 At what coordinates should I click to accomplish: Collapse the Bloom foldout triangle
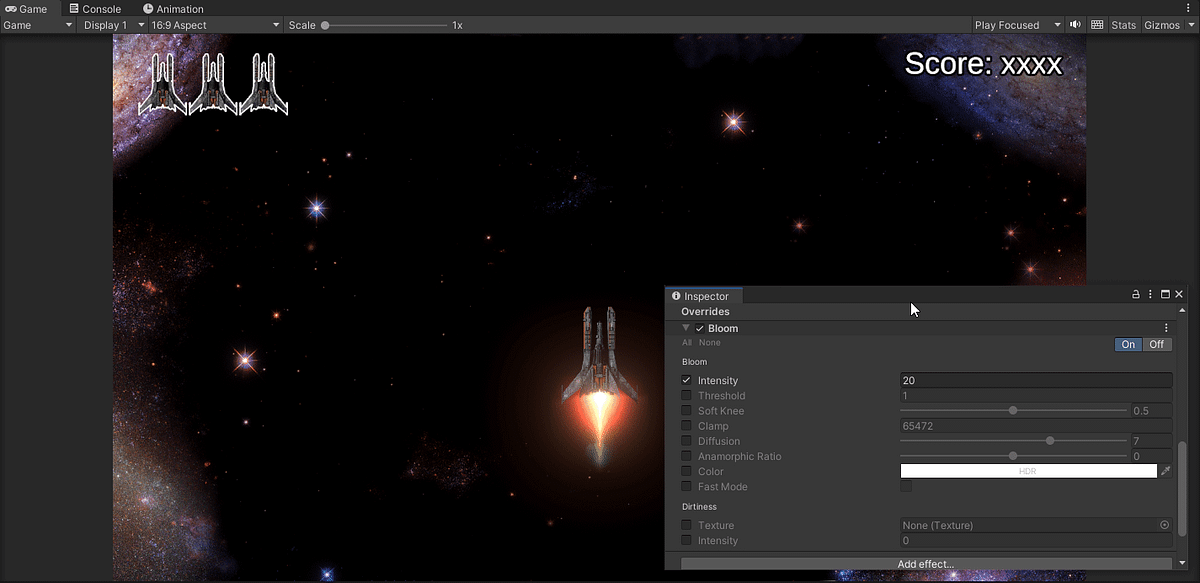[x=684, y=327]
